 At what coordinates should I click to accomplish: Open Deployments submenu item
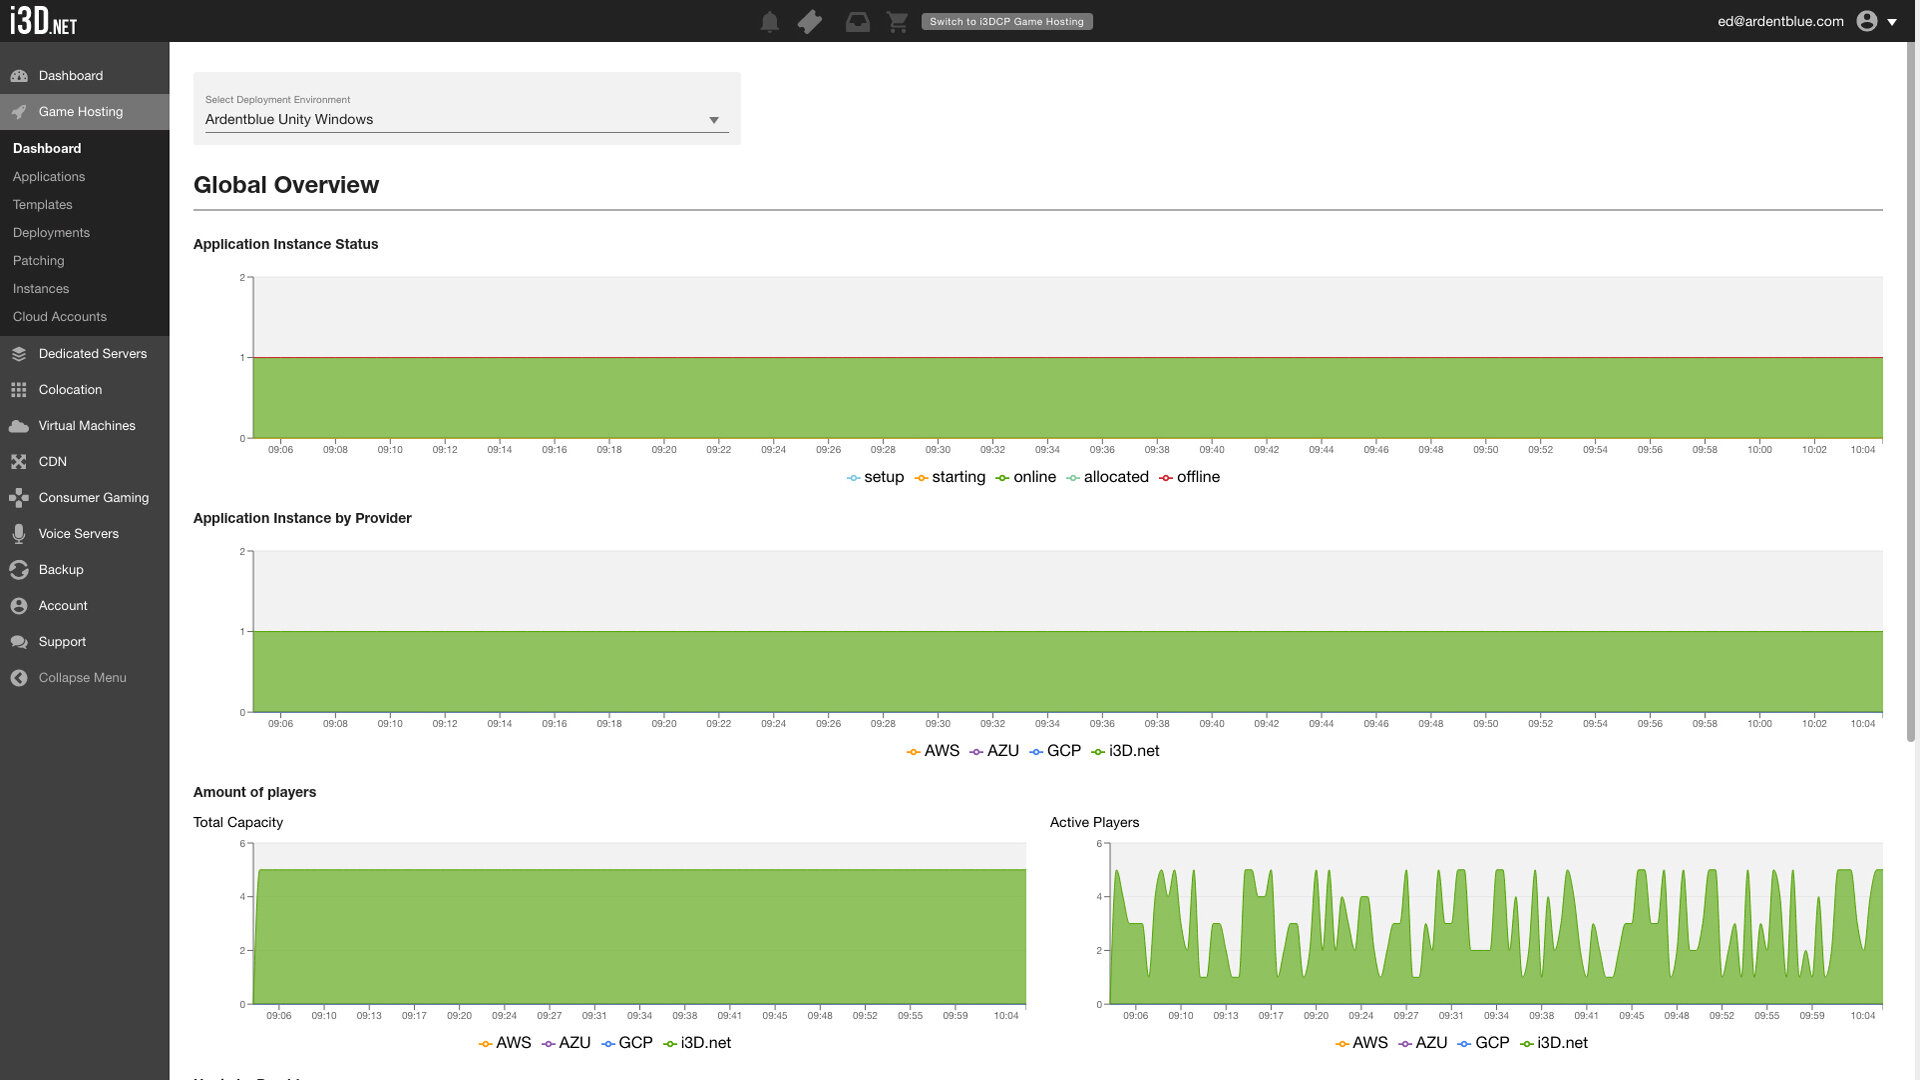51,232
